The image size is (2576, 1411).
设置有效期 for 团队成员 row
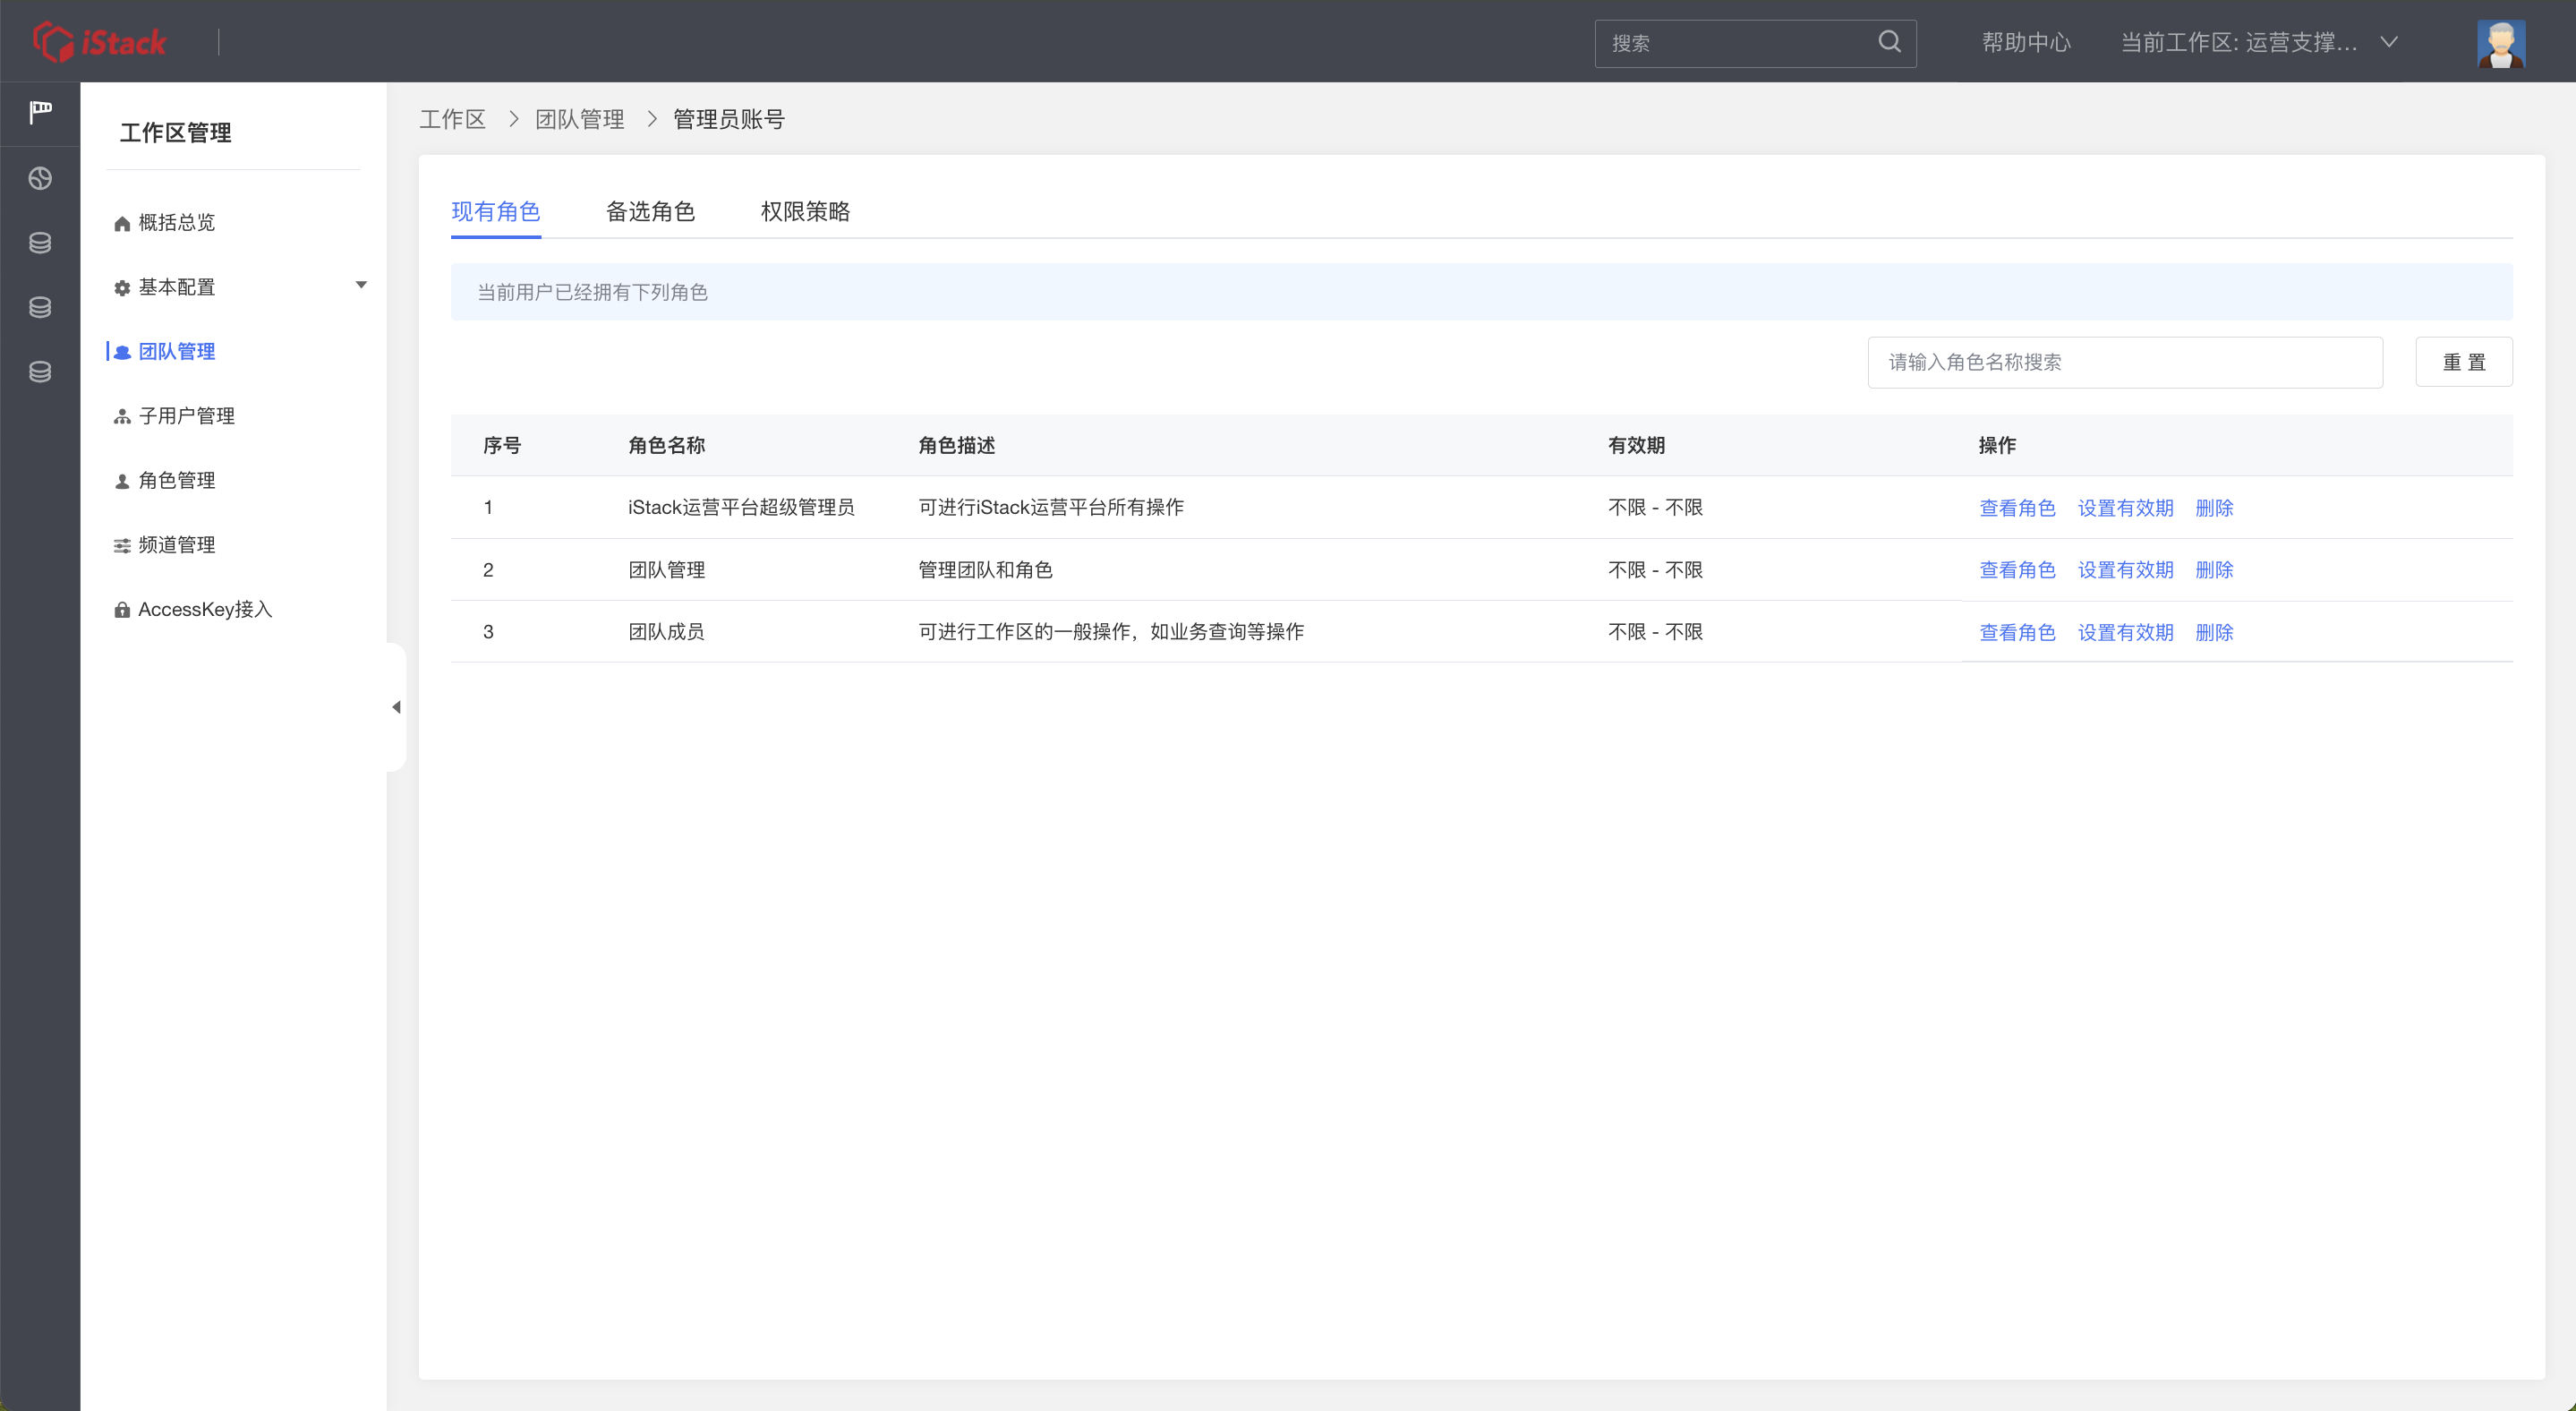click(x=2125, y=633)
